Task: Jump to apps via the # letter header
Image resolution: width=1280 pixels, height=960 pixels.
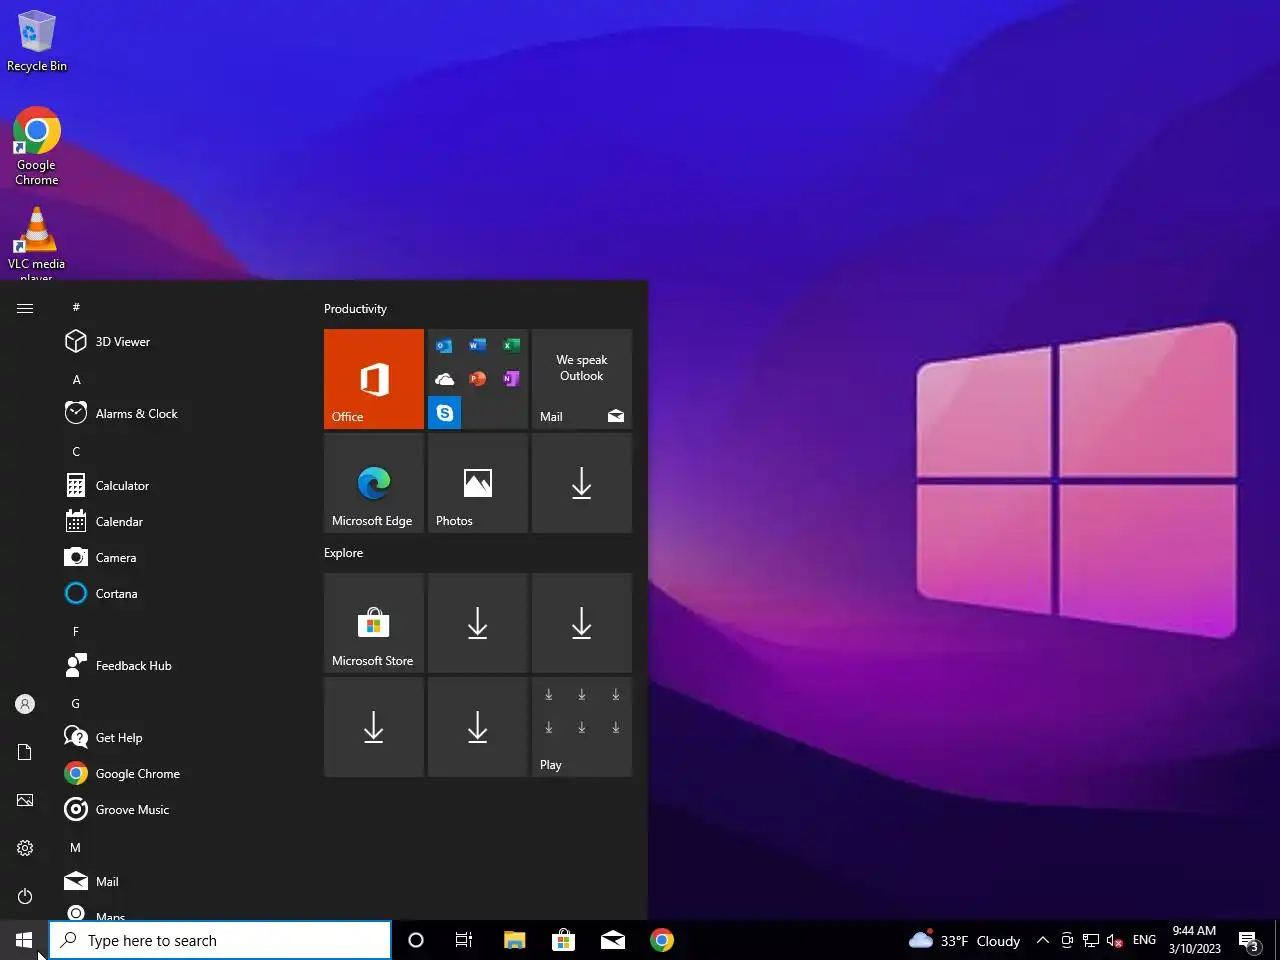Action: click(x=76, y=307)
